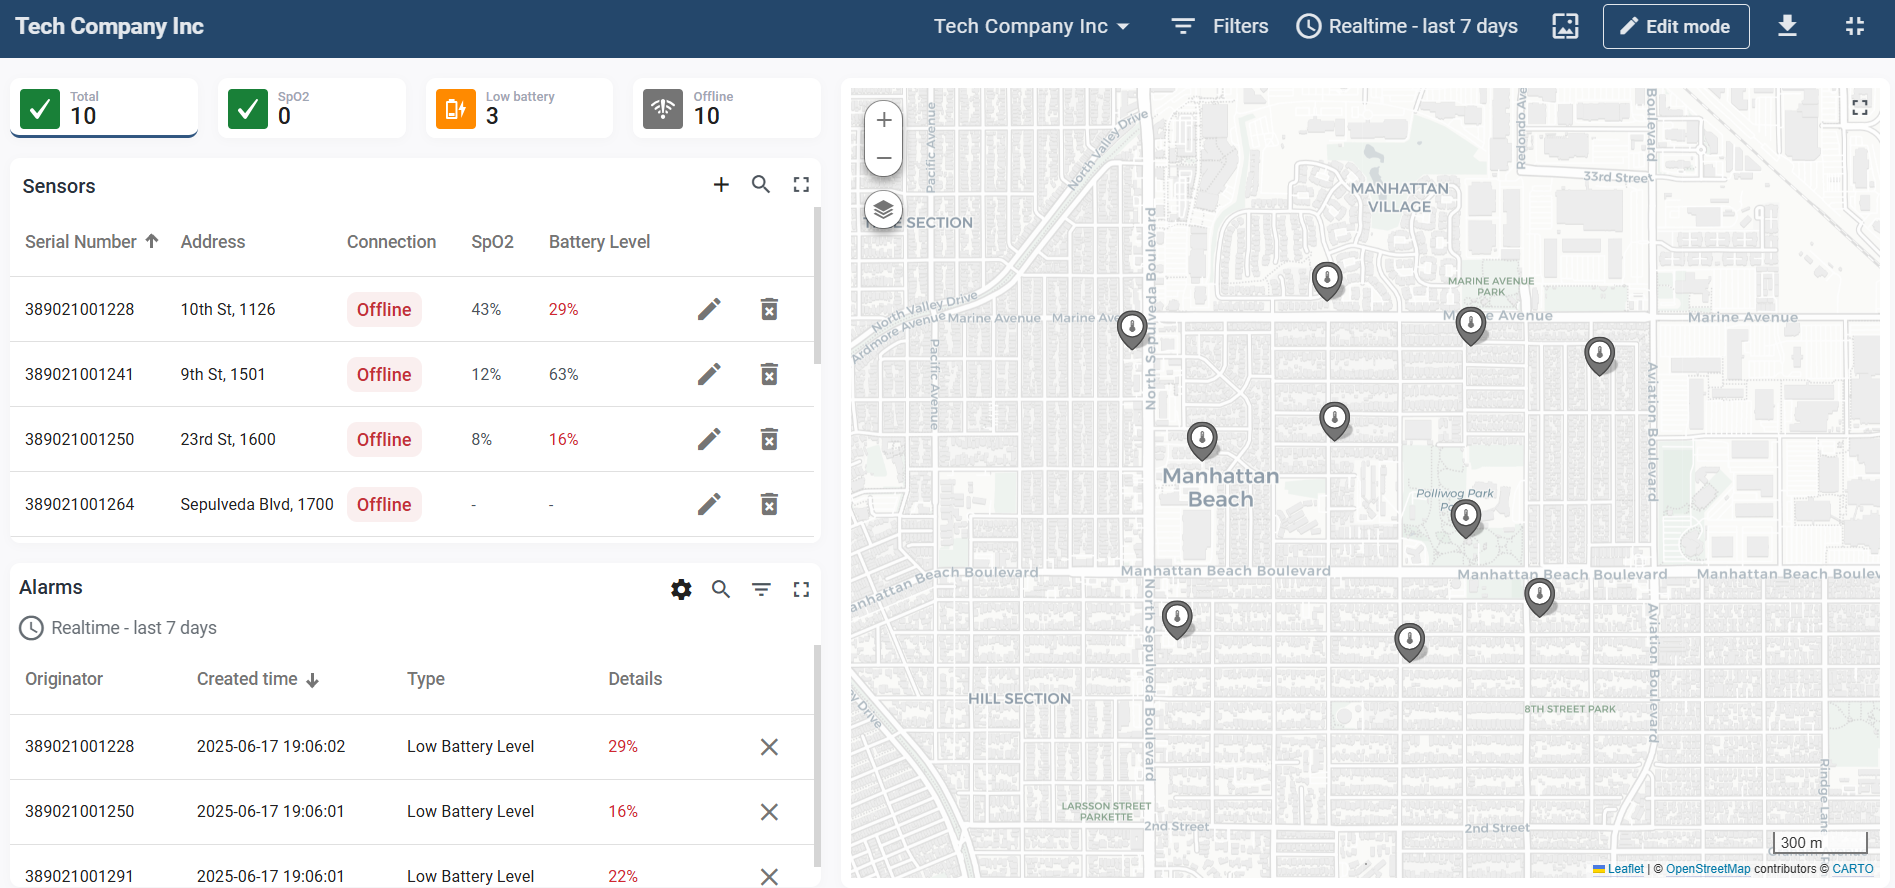Viewport: 1895px width, 888px height.
Task: Toggle fullscreen for Alarms panel
Action: click(x=801, y=590)
